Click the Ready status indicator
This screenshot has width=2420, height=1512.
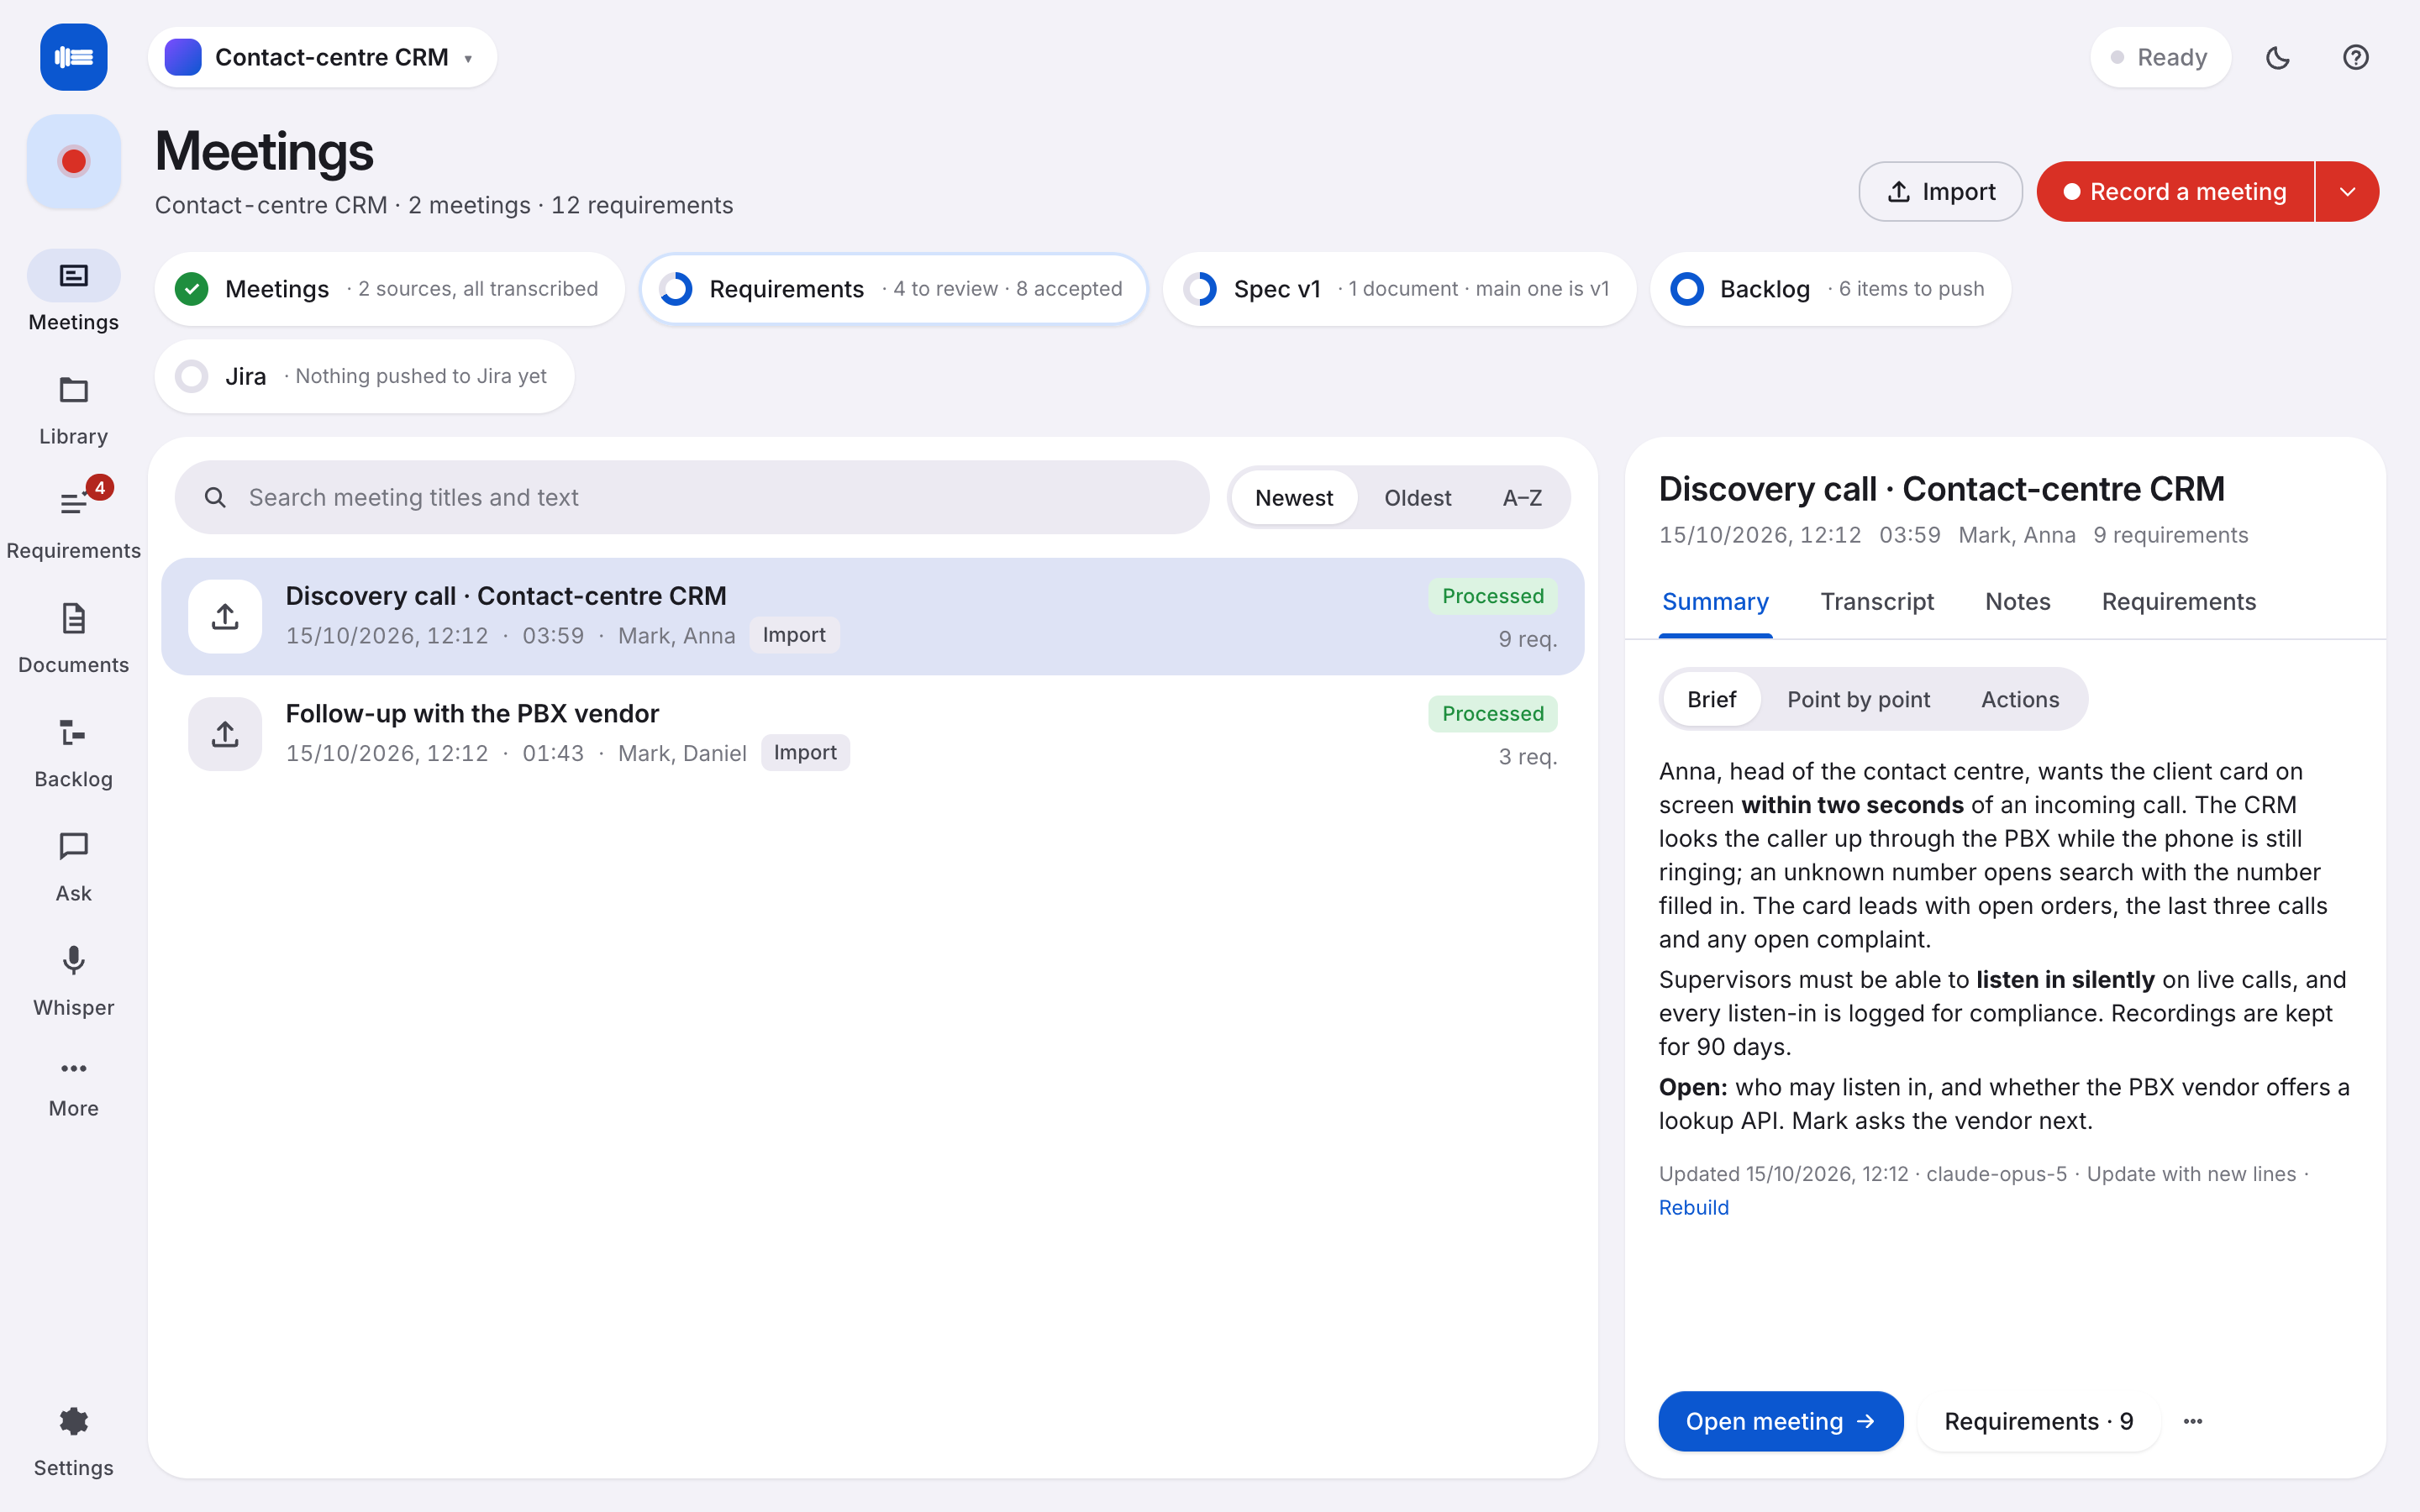click(2160, 57)
